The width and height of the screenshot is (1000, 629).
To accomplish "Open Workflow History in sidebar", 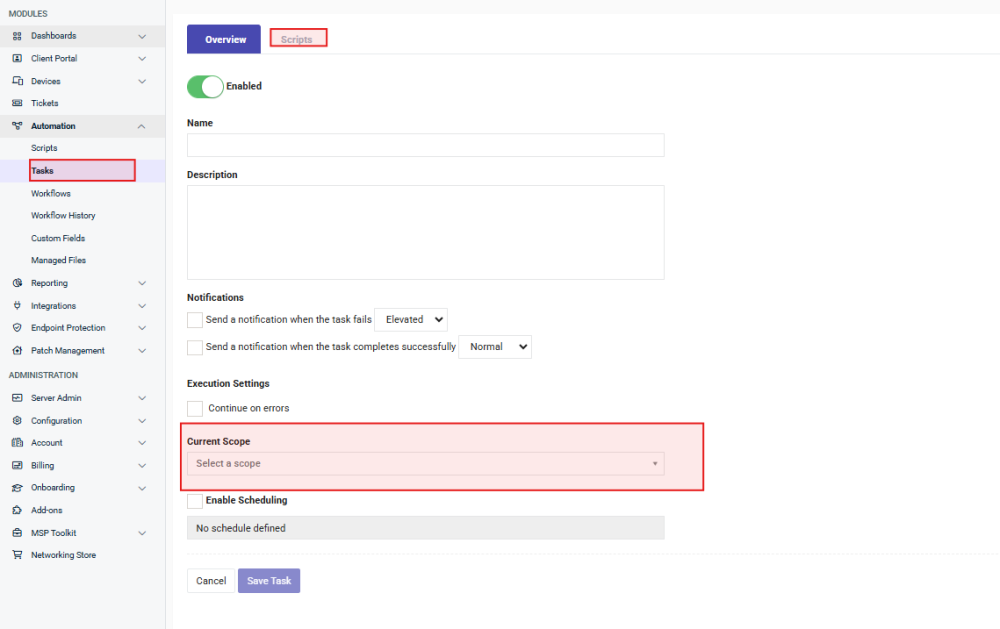I will [63, 216].
